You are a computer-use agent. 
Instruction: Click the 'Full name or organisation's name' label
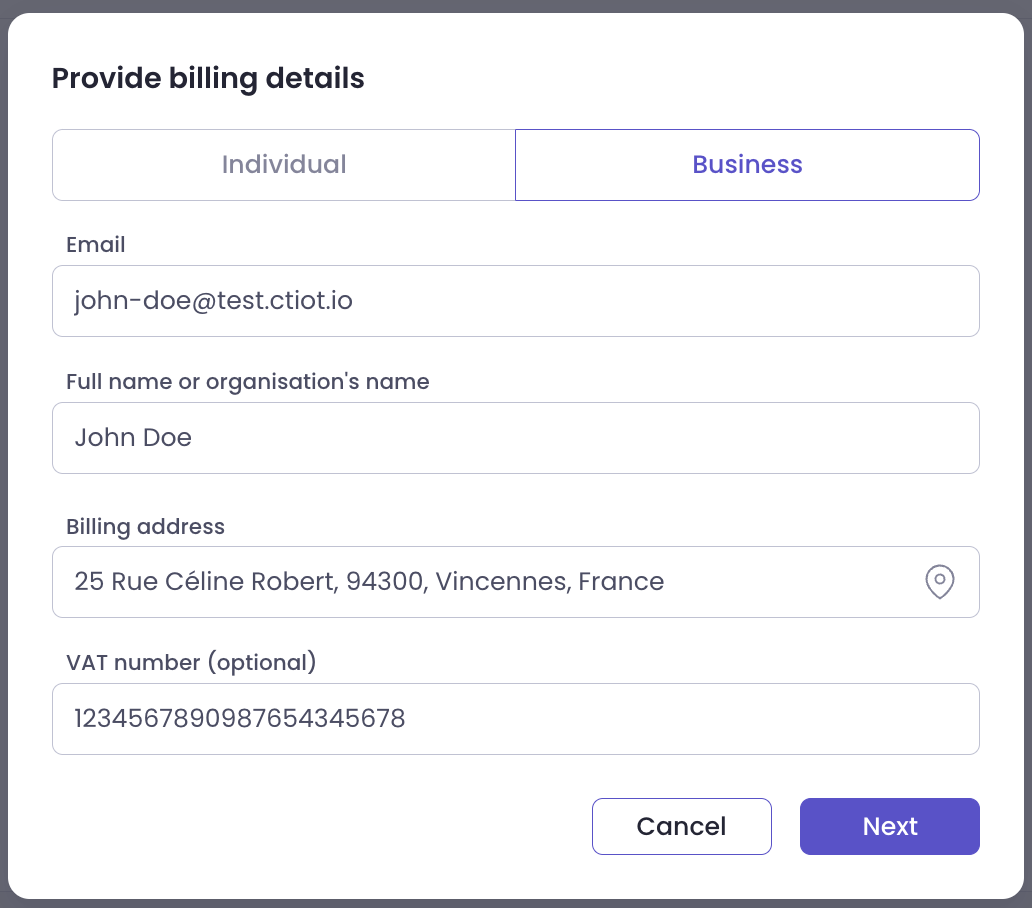point(247,382)
